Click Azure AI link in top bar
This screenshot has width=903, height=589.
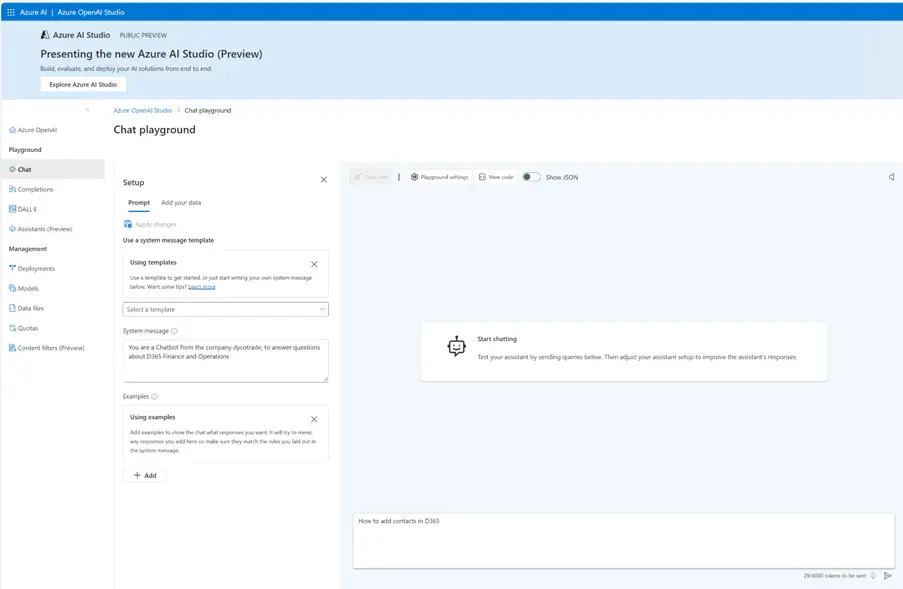(33, 12)
